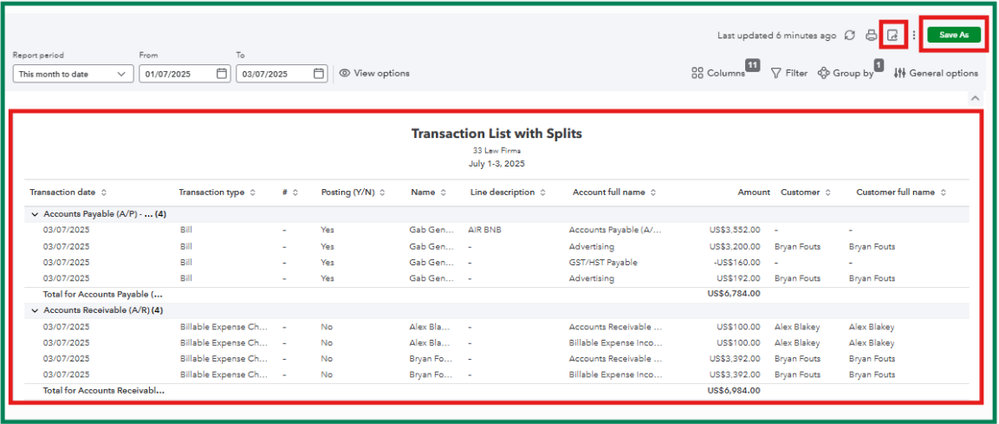Collapse the report options header chevron
Viewport: 999px width, 424px height.
pos(976,98)
